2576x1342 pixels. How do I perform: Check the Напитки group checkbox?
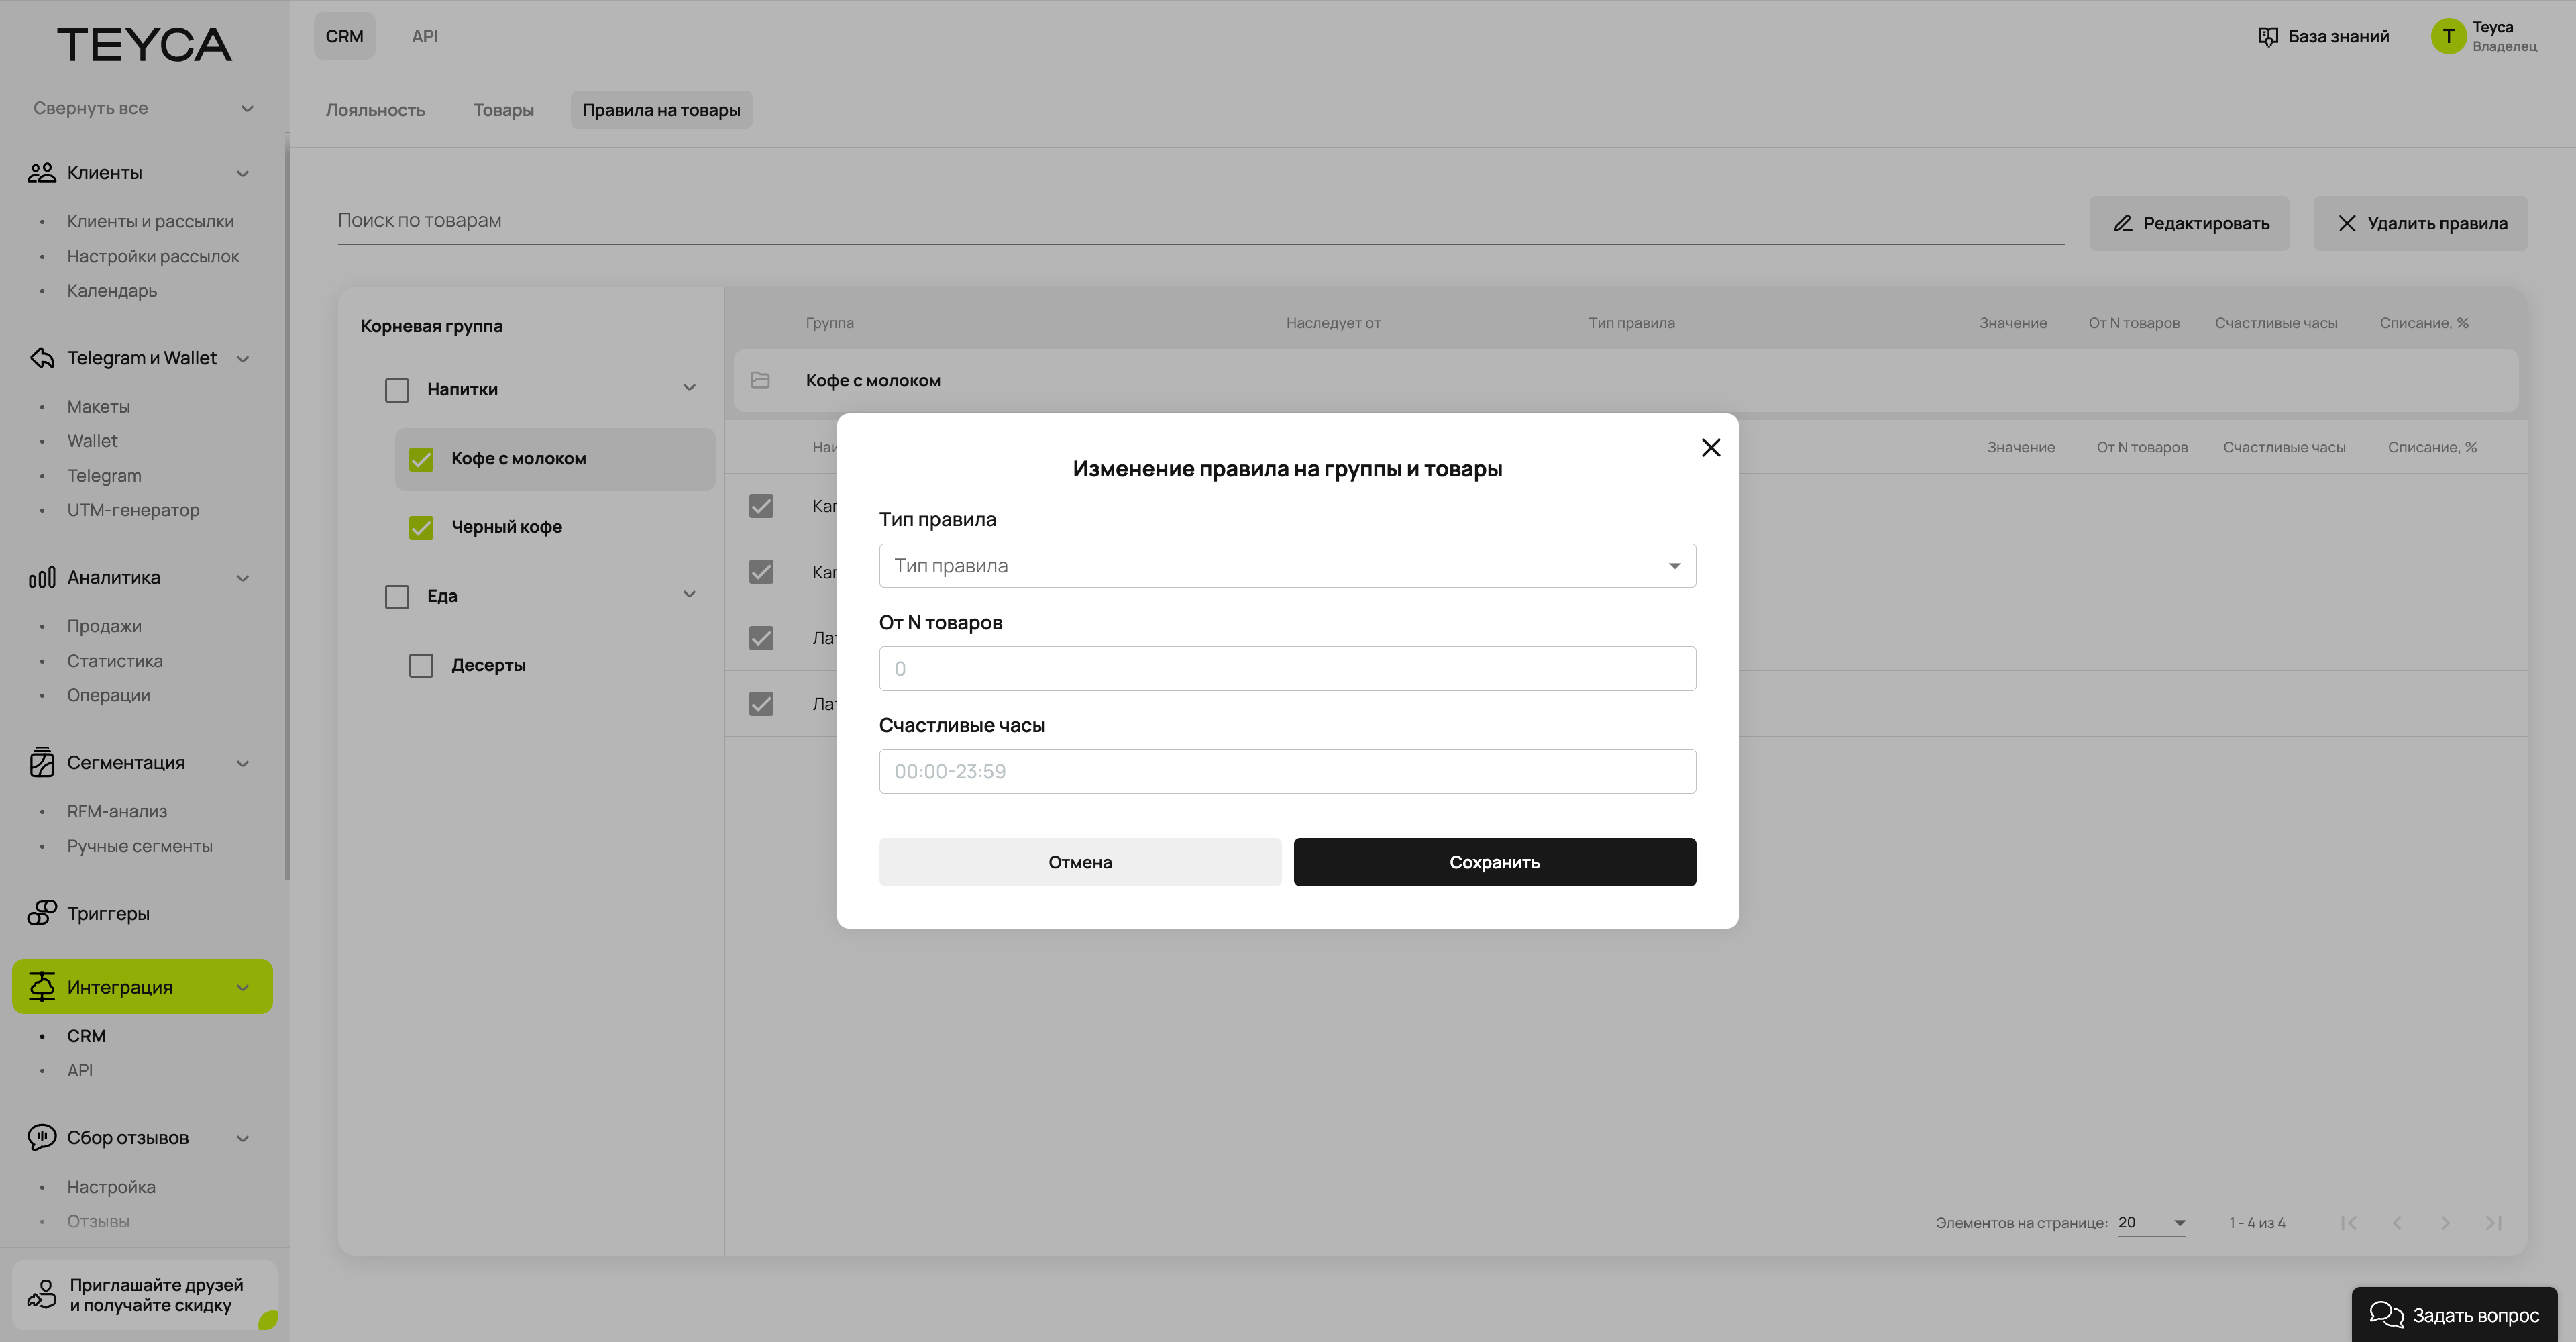pyautogui.click(x=397, y=390)
